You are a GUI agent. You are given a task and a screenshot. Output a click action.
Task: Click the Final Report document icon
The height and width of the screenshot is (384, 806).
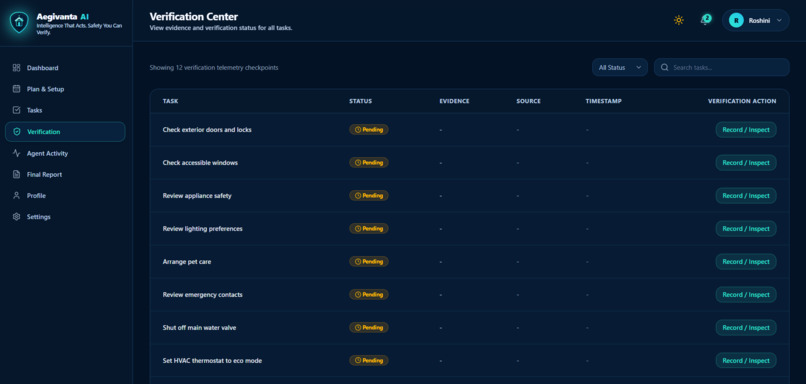(x=16, y=174)
